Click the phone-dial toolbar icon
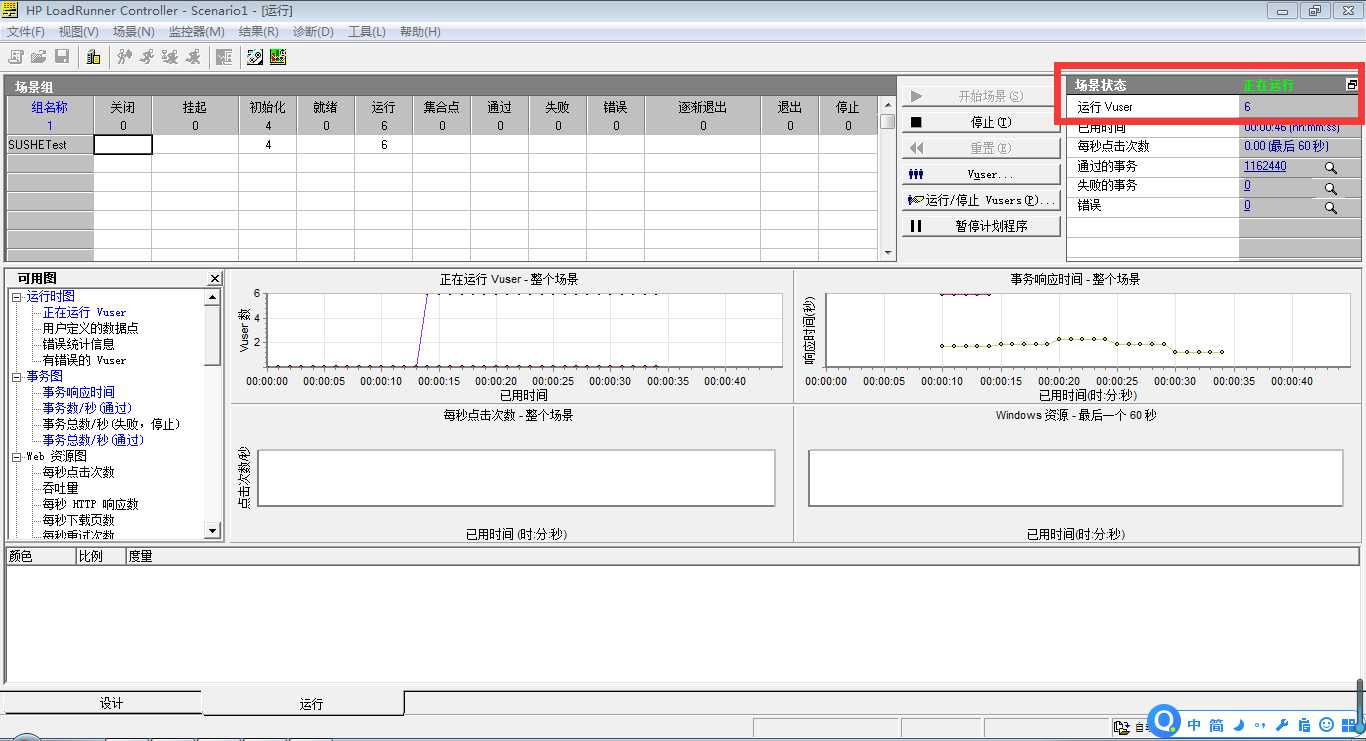The height and width of the screenshot is (741, 1366). pyautogui.click(x=255, y=57)
